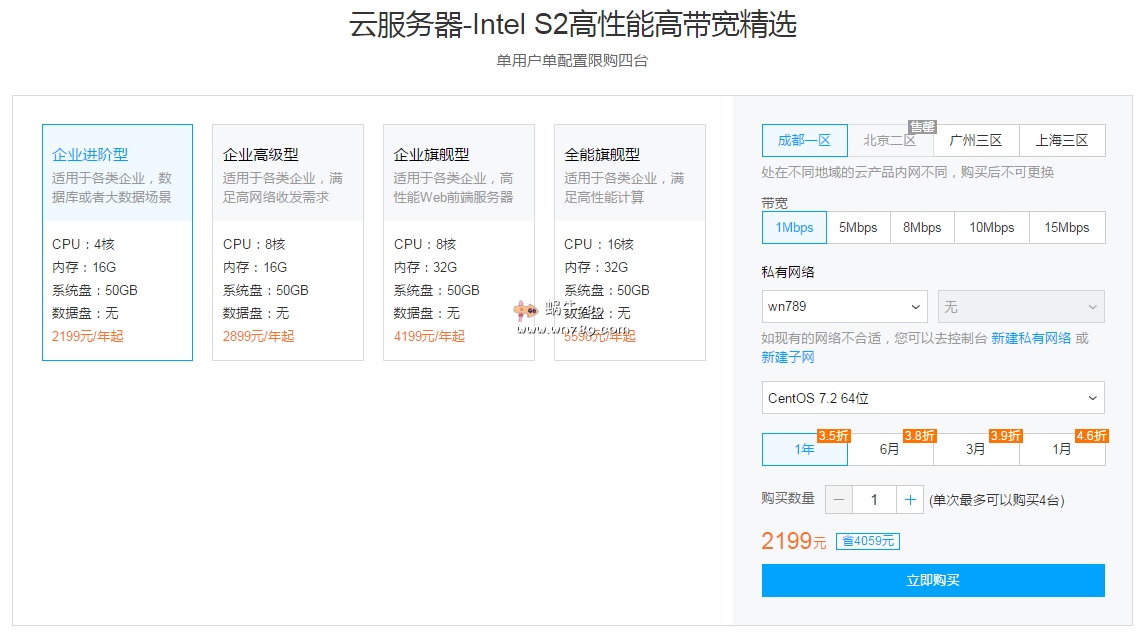Switch region to 广州三区
Screen dimensions: 1143x636
(x=976, y=141)
